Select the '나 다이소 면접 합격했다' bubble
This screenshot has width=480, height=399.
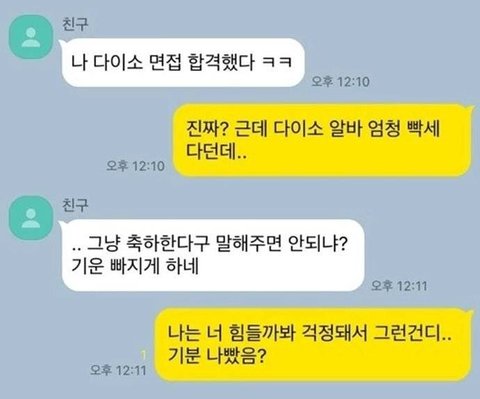click(x=183, y=63)
